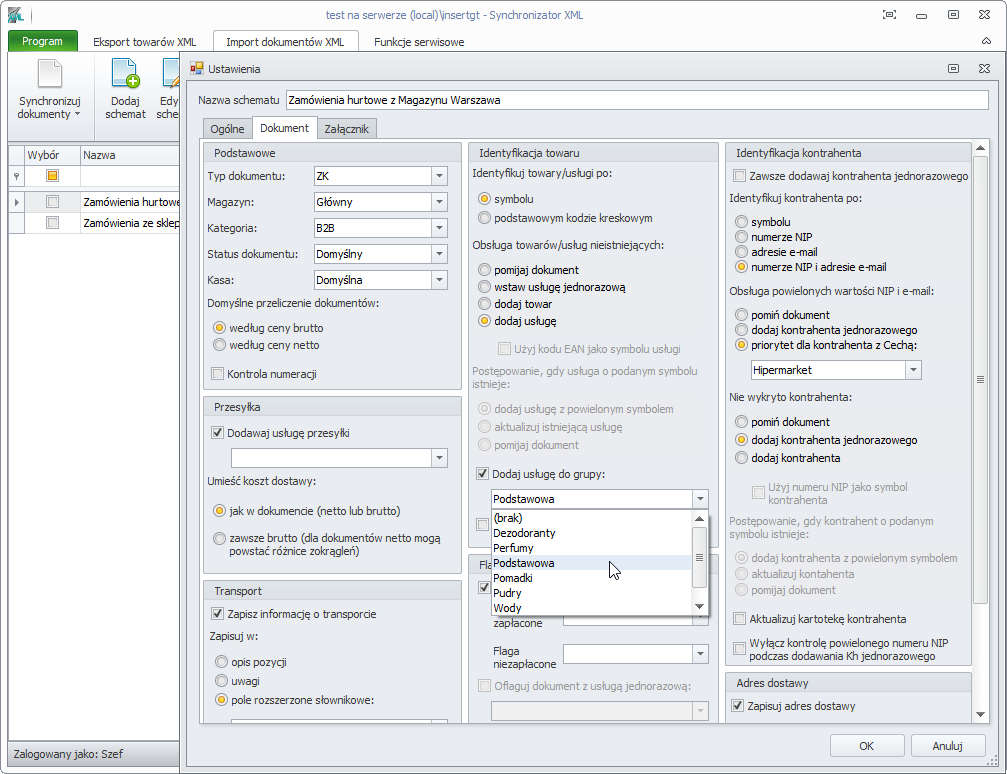Maximize the Ustawienia dialog
The width and height of the screenshot is (1007, 774).
pos(954,69)
